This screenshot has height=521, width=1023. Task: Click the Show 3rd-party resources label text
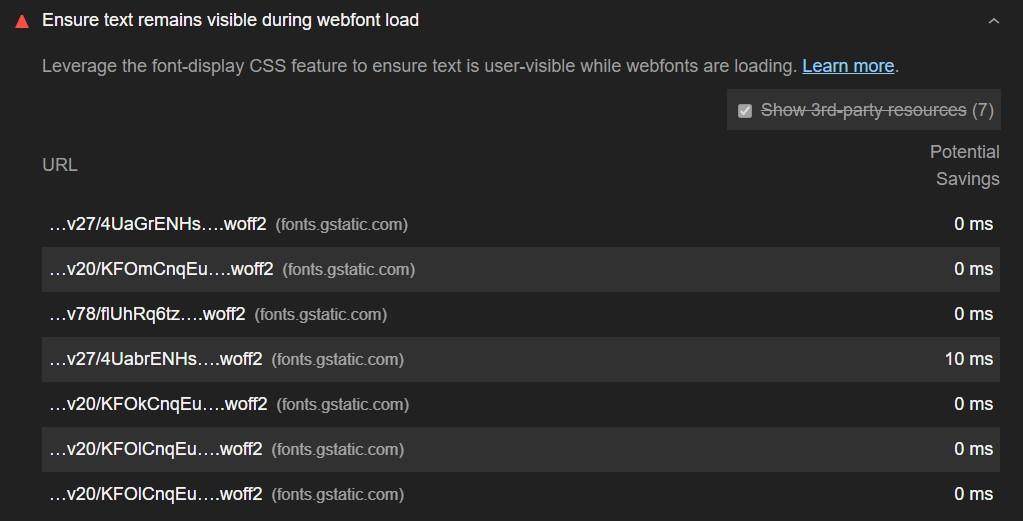coord(863,110)
